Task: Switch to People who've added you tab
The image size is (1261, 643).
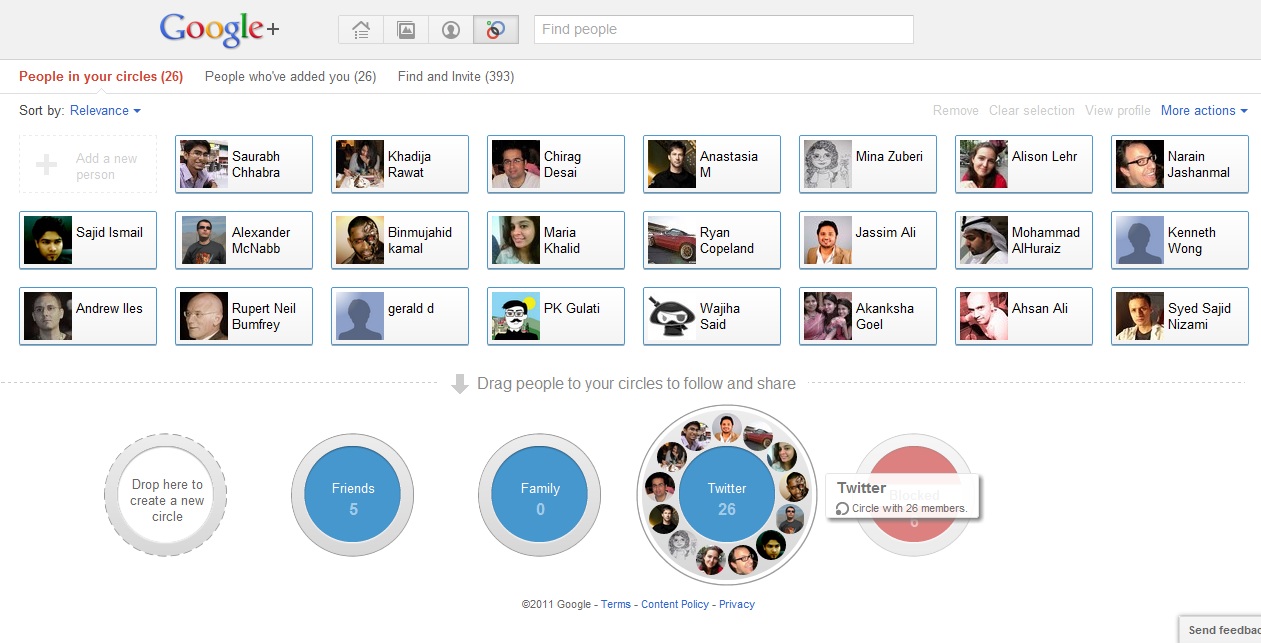Action: pyautogui.click(x=290, y=77)
